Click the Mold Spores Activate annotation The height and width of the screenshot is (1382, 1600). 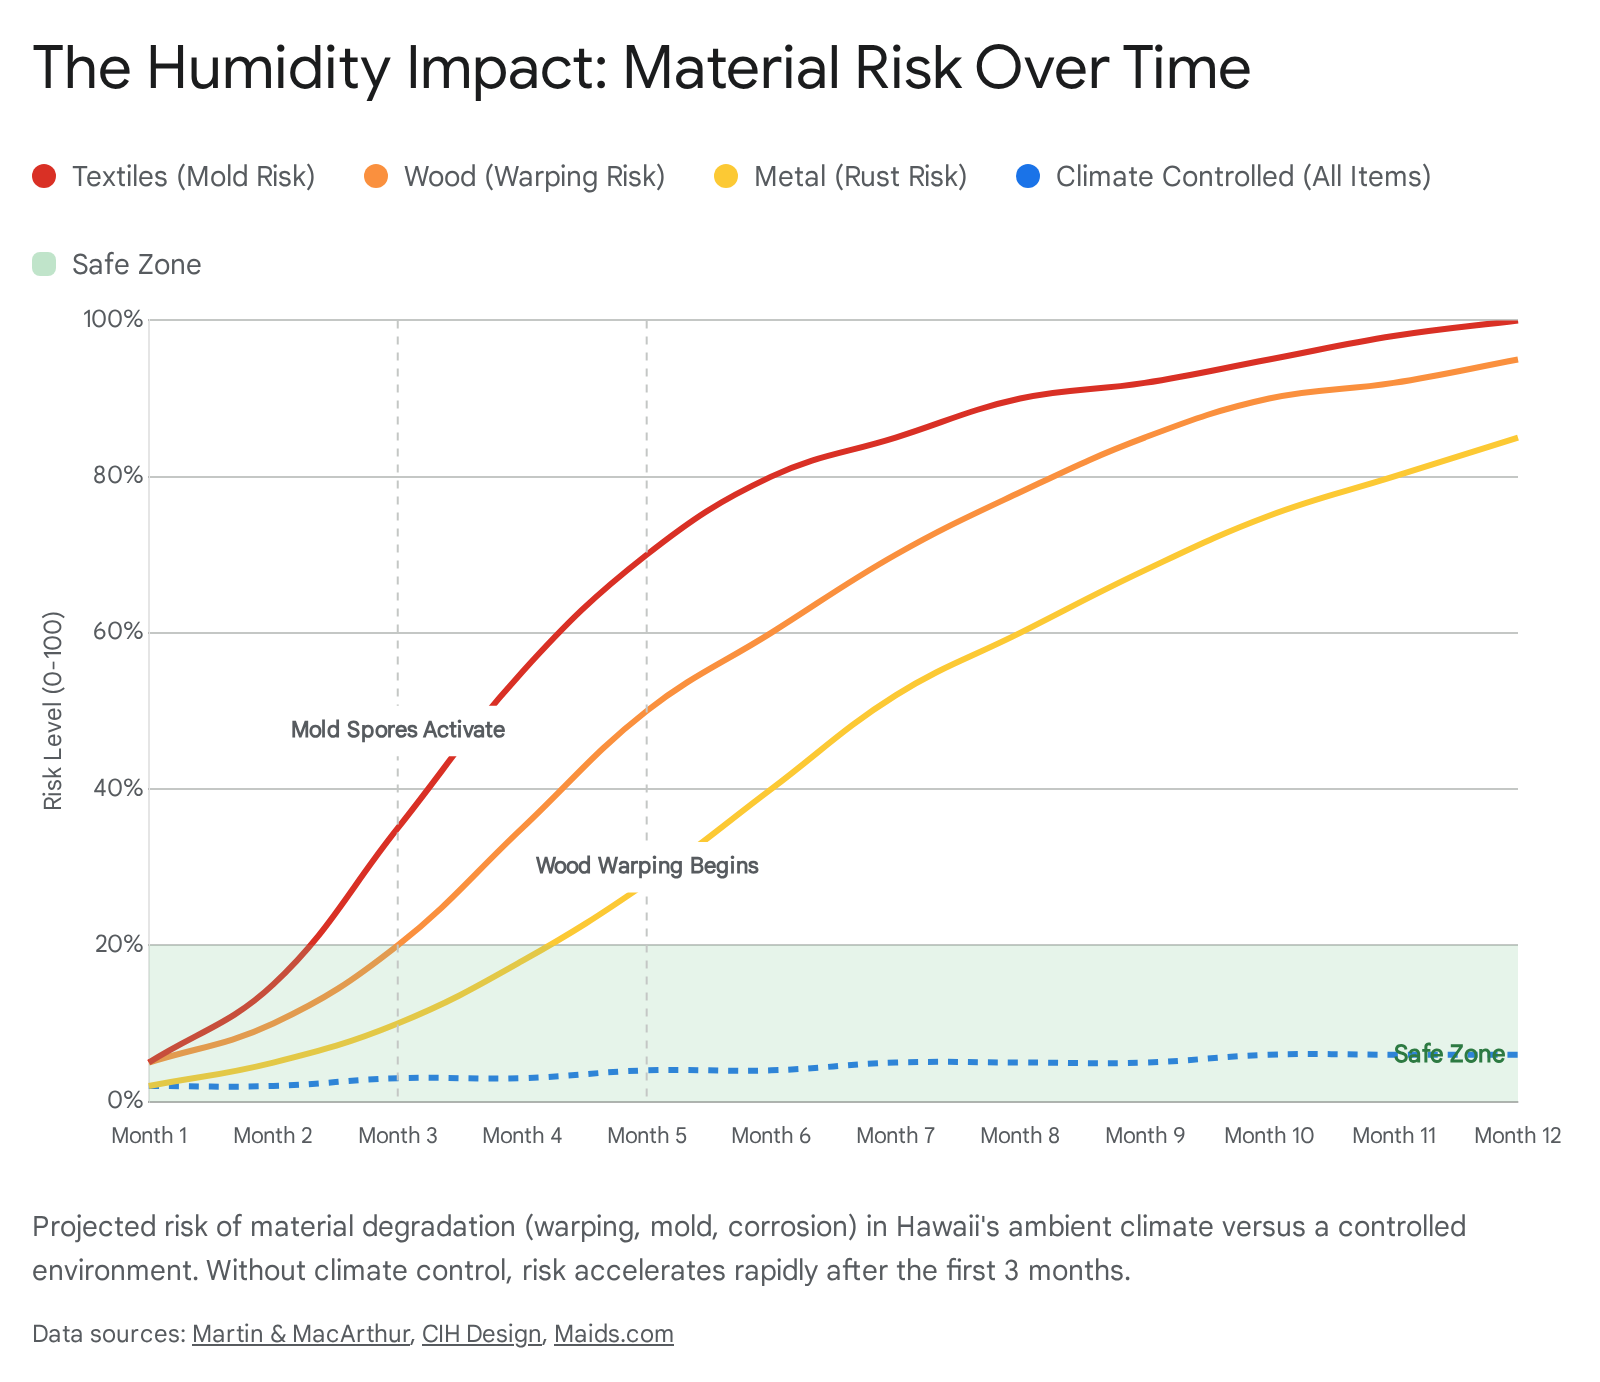[x=398, y=730]
